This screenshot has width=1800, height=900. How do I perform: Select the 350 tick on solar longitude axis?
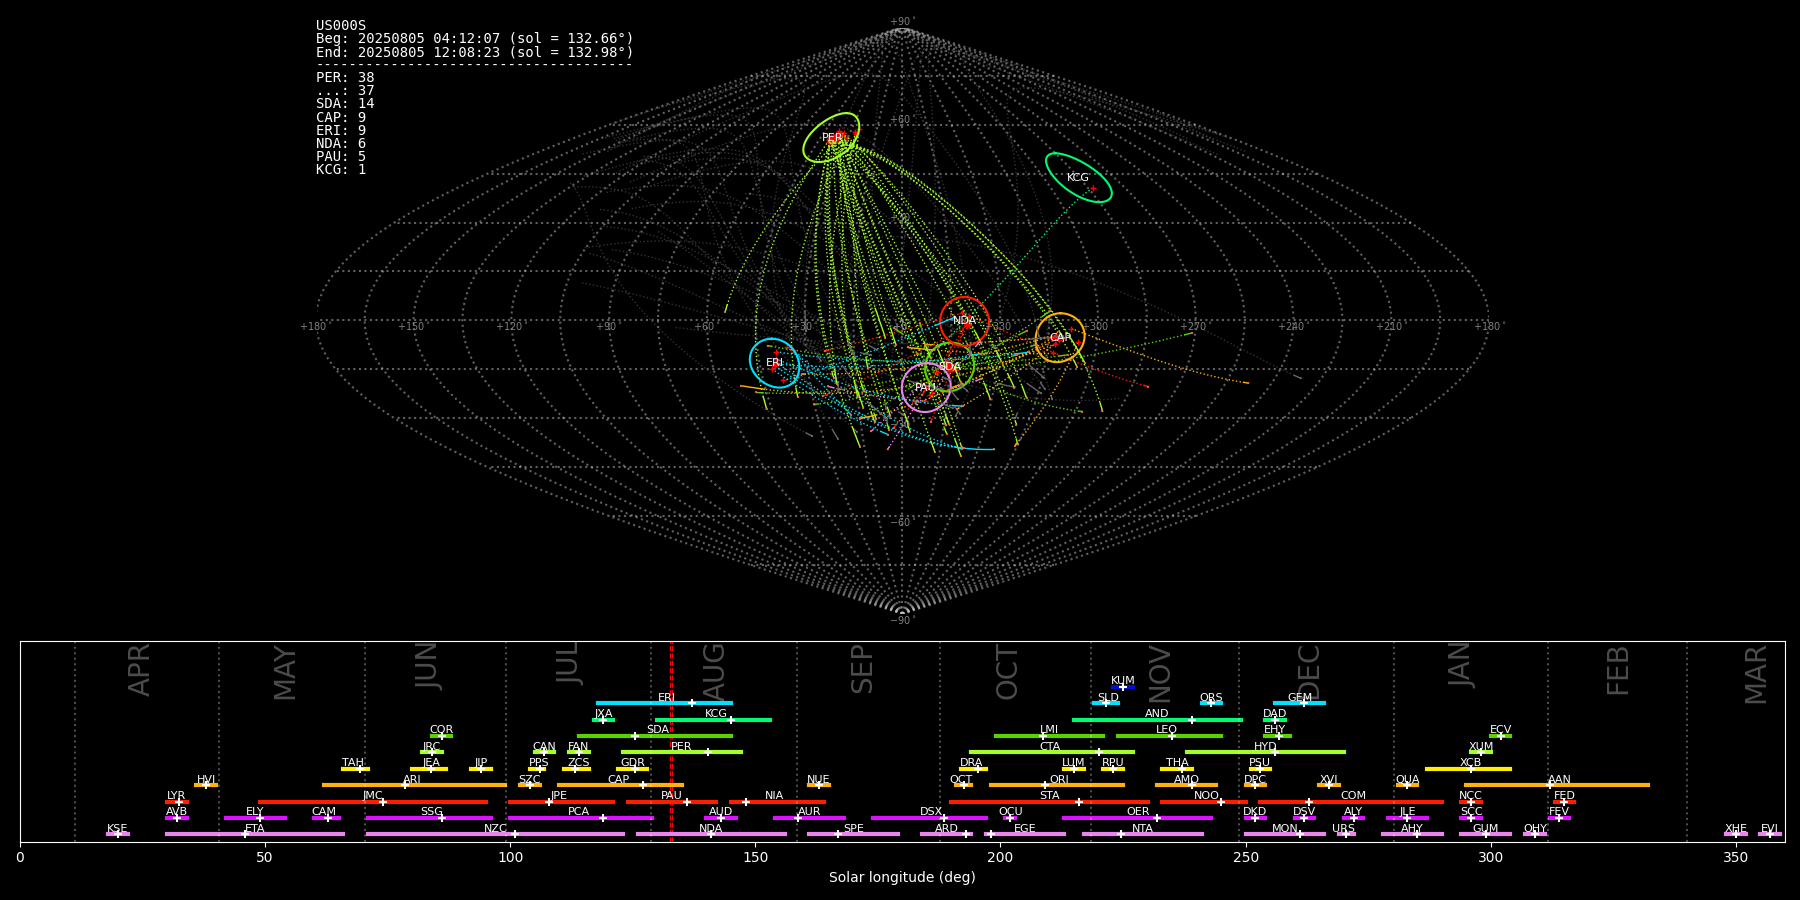pyautogui.click(x=1736, y=857)
